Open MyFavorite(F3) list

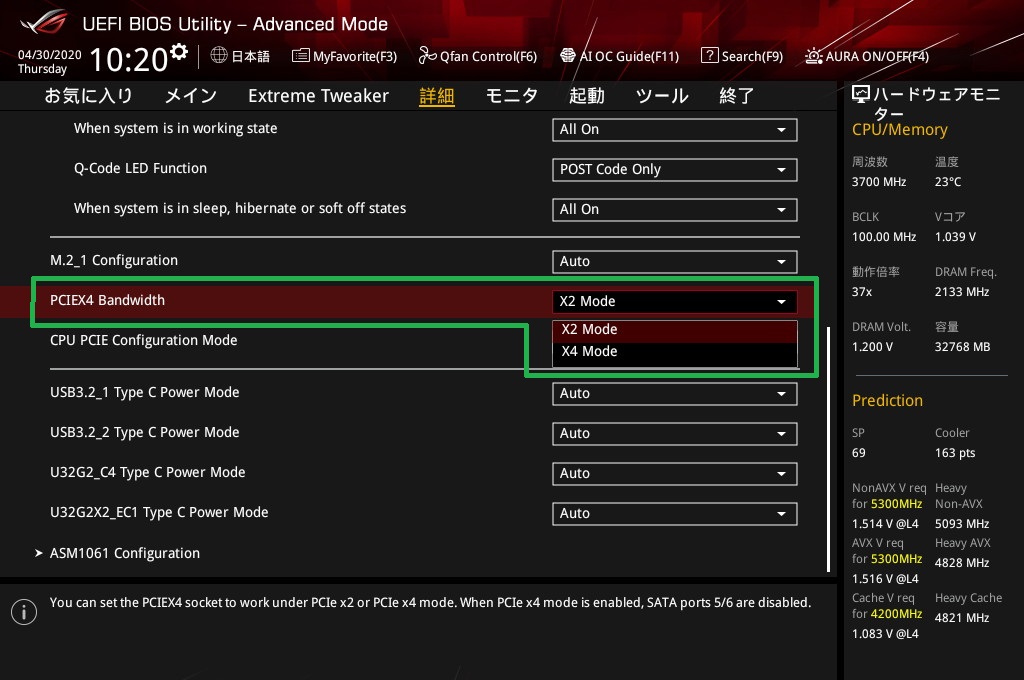[x=344, y=56]
